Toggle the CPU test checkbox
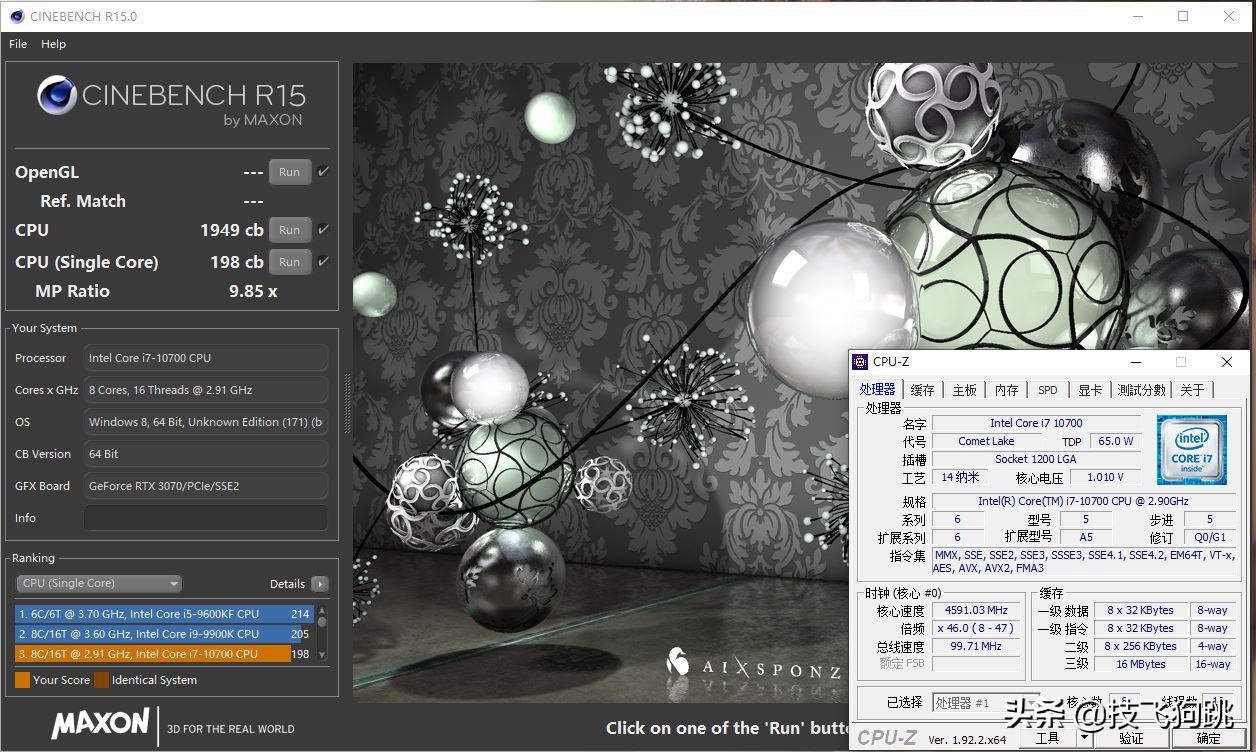Screen dimensions: 1256x752 coord(323,230)
